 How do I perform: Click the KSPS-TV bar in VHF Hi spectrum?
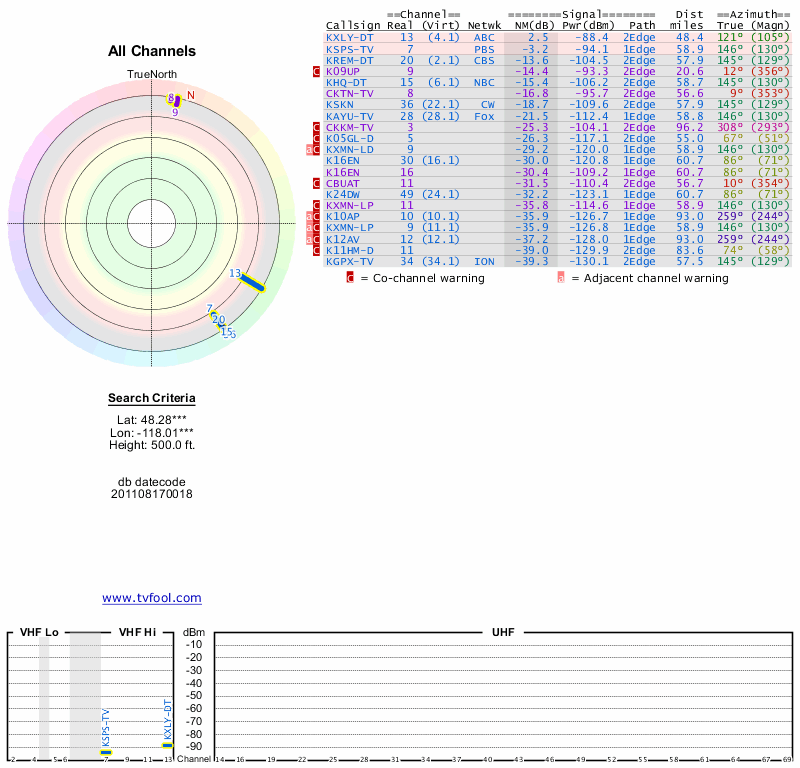106,752
